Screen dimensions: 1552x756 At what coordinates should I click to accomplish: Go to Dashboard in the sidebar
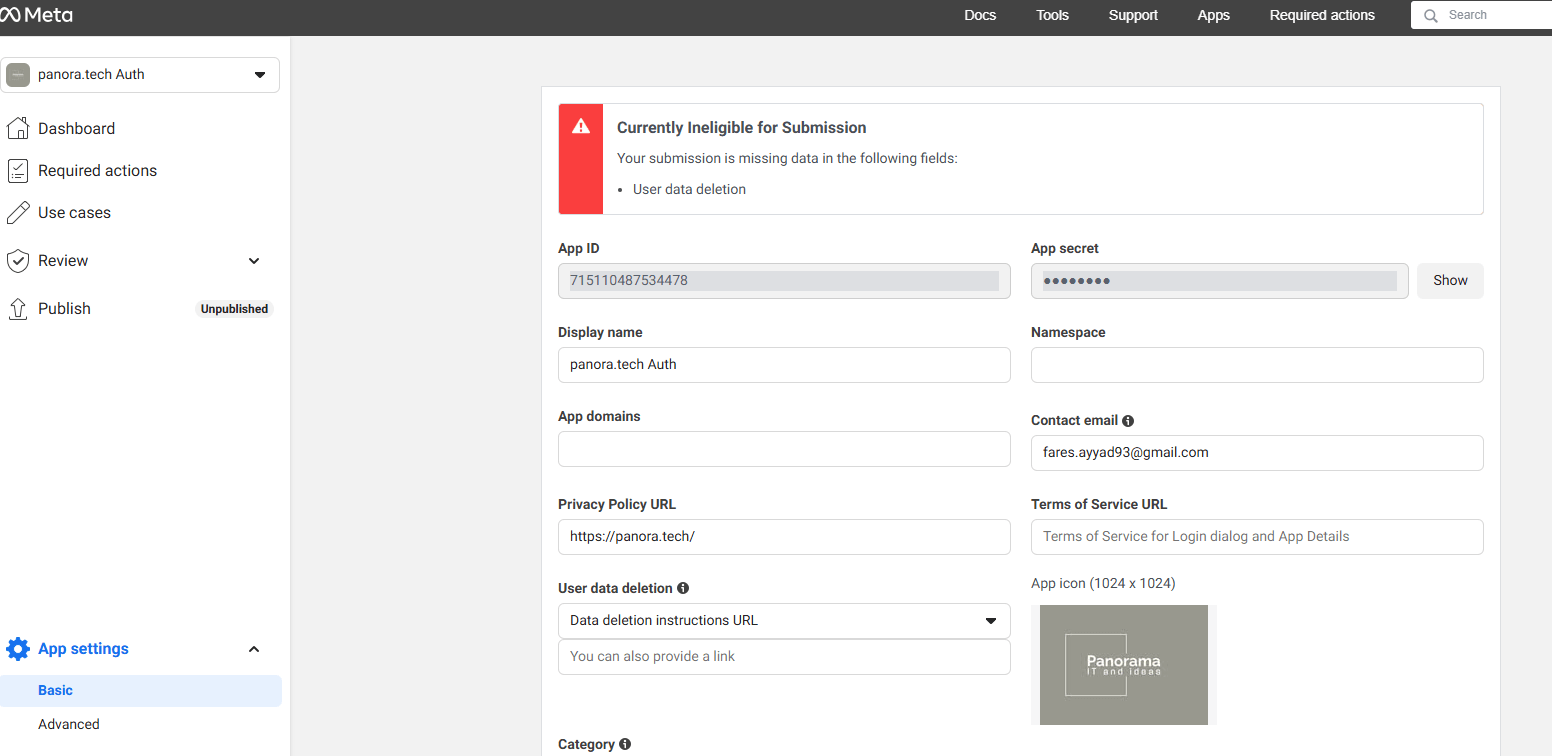76,128
